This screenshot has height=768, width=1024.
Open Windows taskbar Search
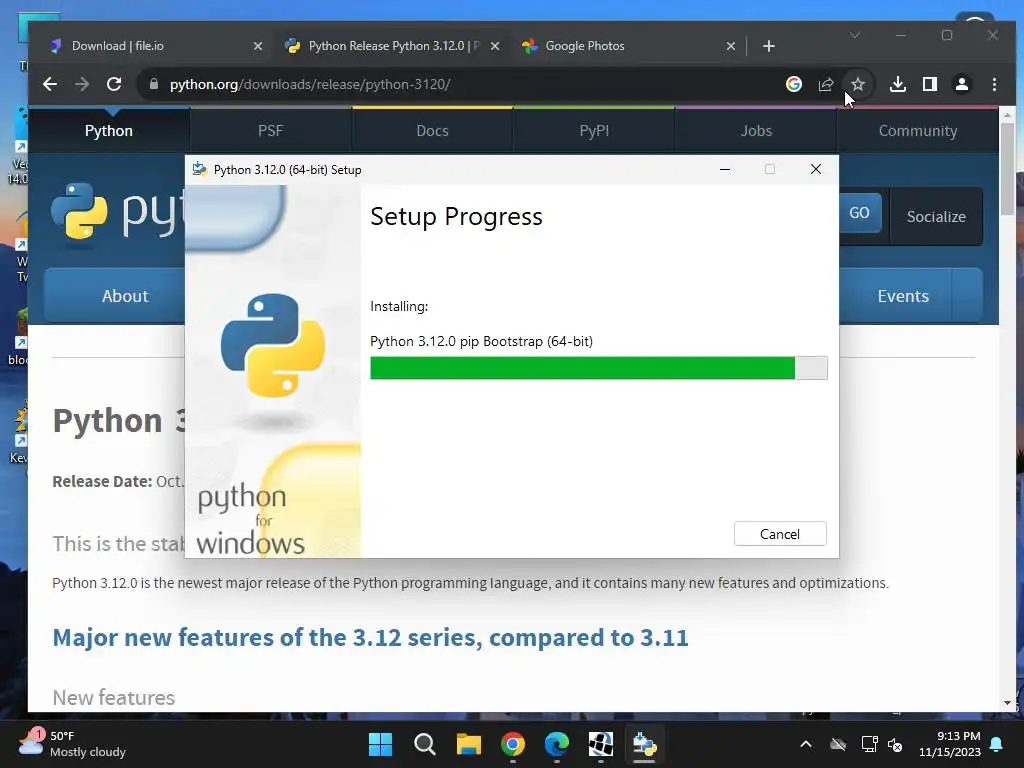click(424, 744)
